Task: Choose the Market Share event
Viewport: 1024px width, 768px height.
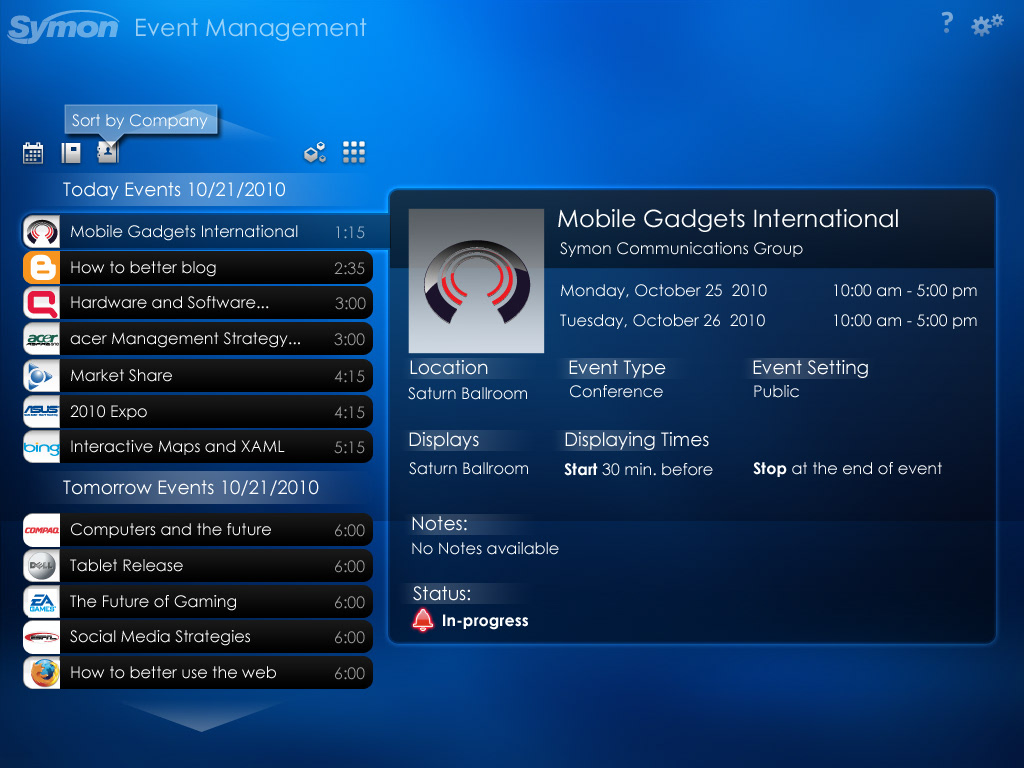Action: click(197, 376)
